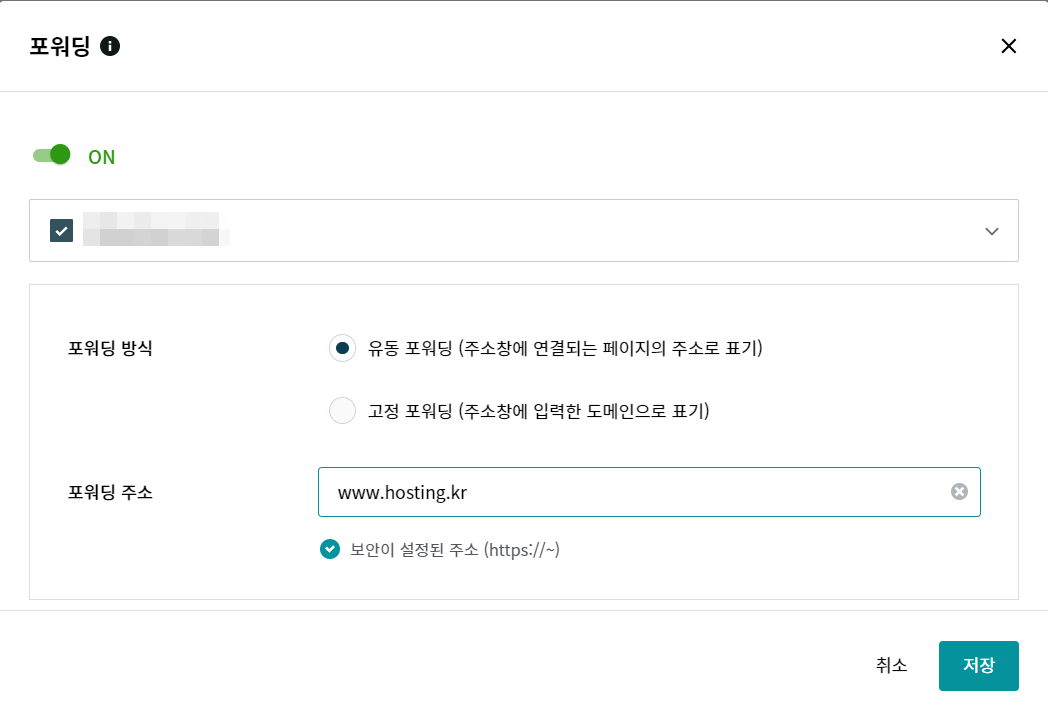The image size is (1048, 719).
Task: Uncheck the selected domain checkbox
Action: click(x=60, y=231)
